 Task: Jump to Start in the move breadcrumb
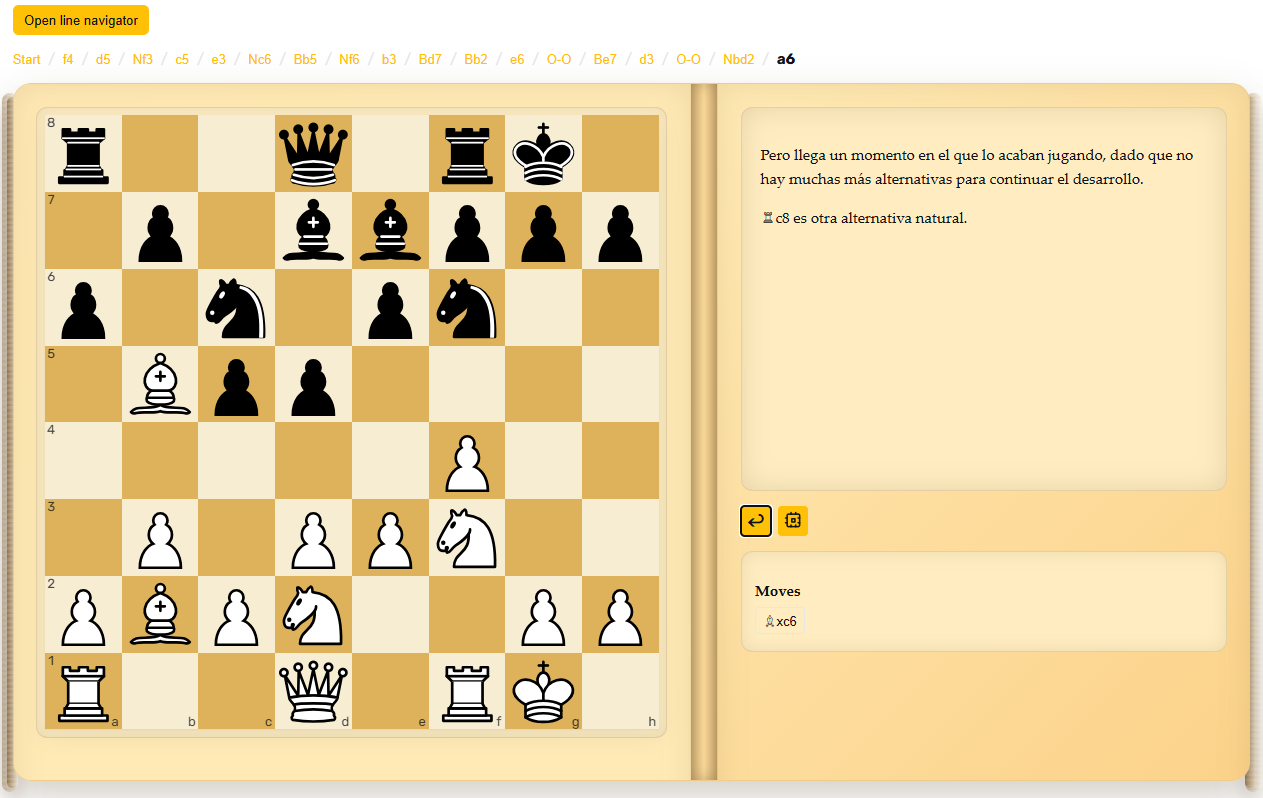27,59
